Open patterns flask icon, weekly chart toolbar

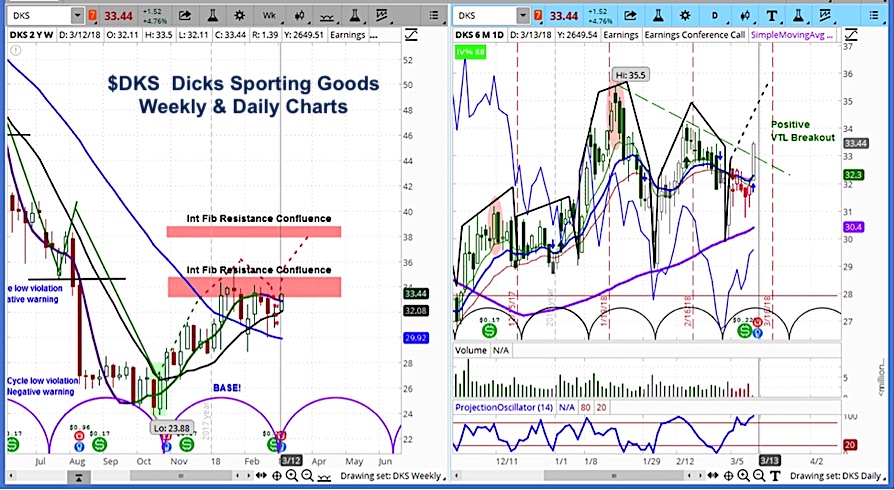[x=354, y=15]
